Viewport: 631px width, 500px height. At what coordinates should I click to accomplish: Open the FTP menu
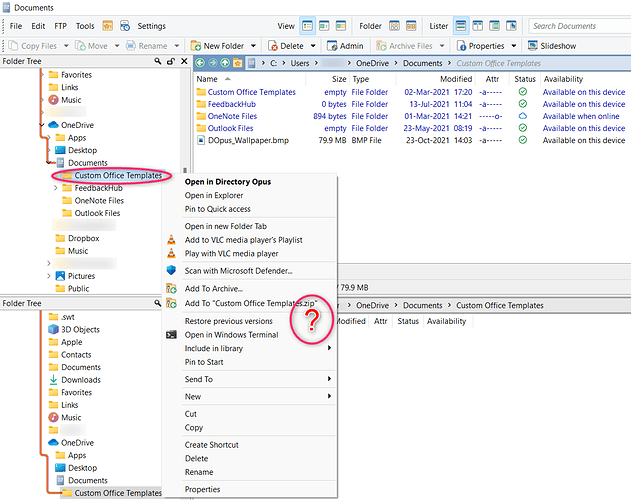[60, 26]
